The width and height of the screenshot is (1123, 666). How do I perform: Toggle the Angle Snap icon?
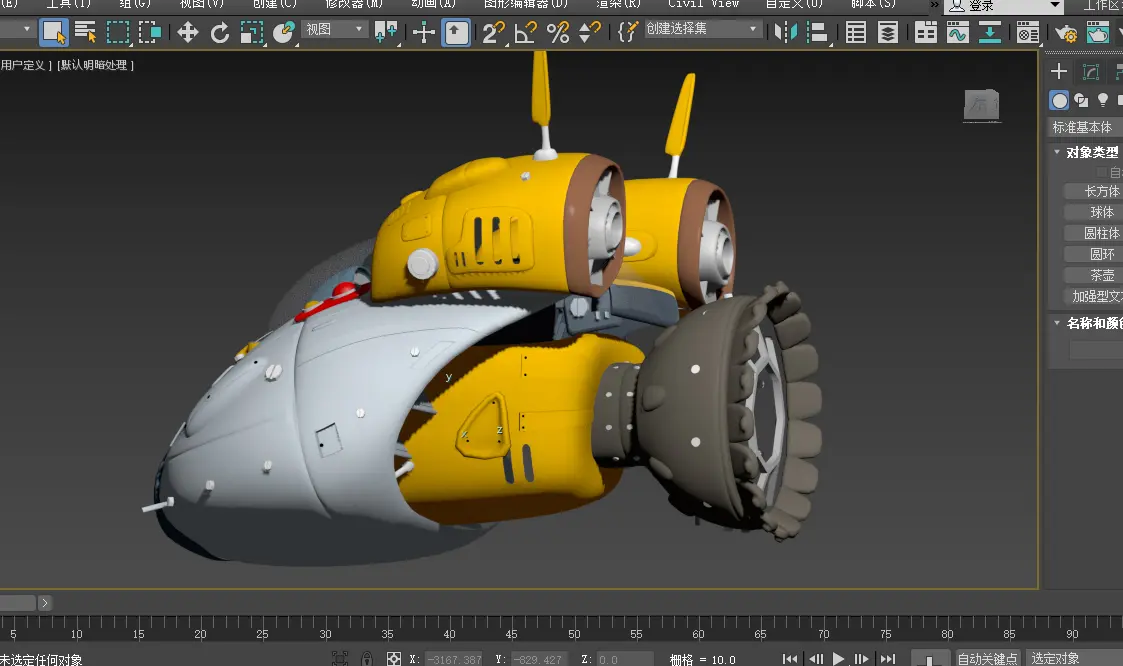(x=526, y=32)
